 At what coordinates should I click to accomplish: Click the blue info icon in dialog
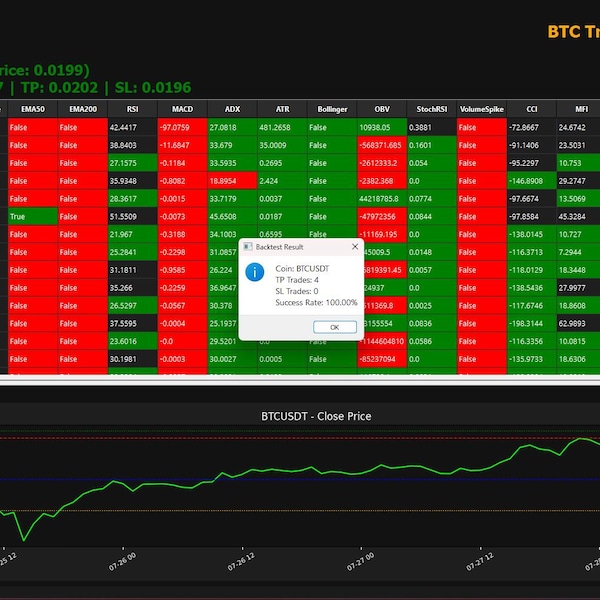[254, 272]
